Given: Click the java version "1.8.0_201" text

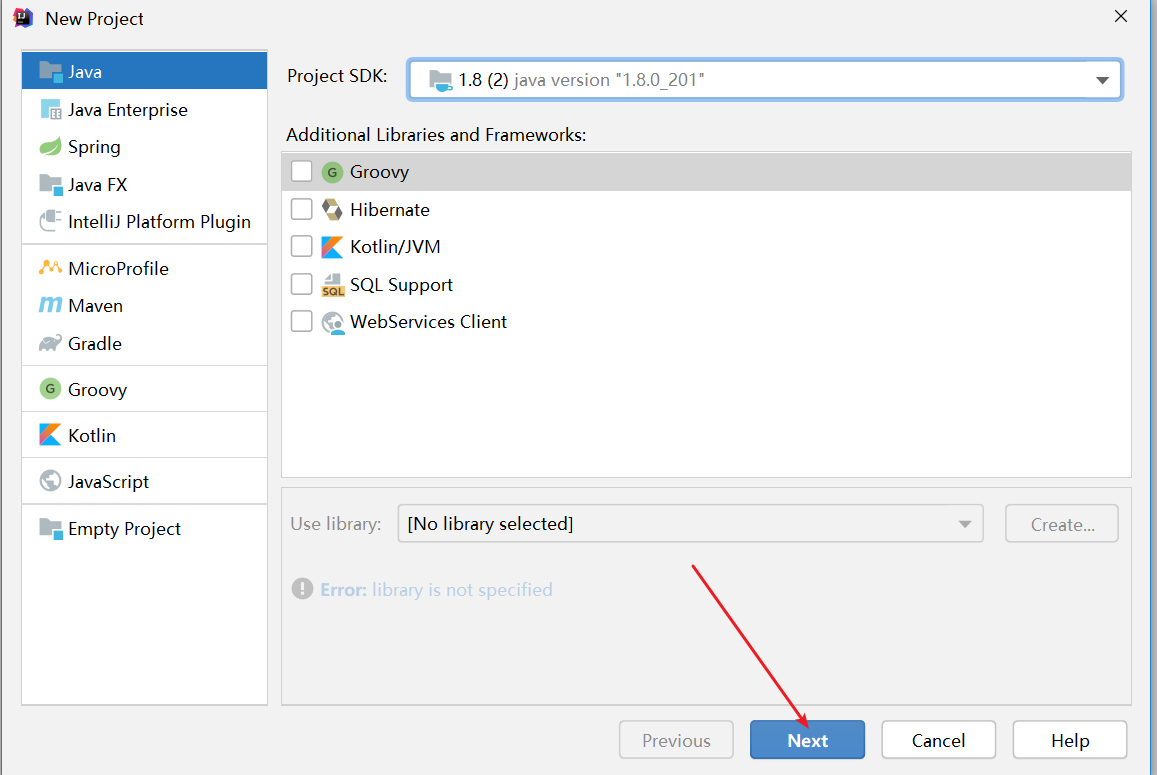Looking at the screenshot, I should 609,80.
